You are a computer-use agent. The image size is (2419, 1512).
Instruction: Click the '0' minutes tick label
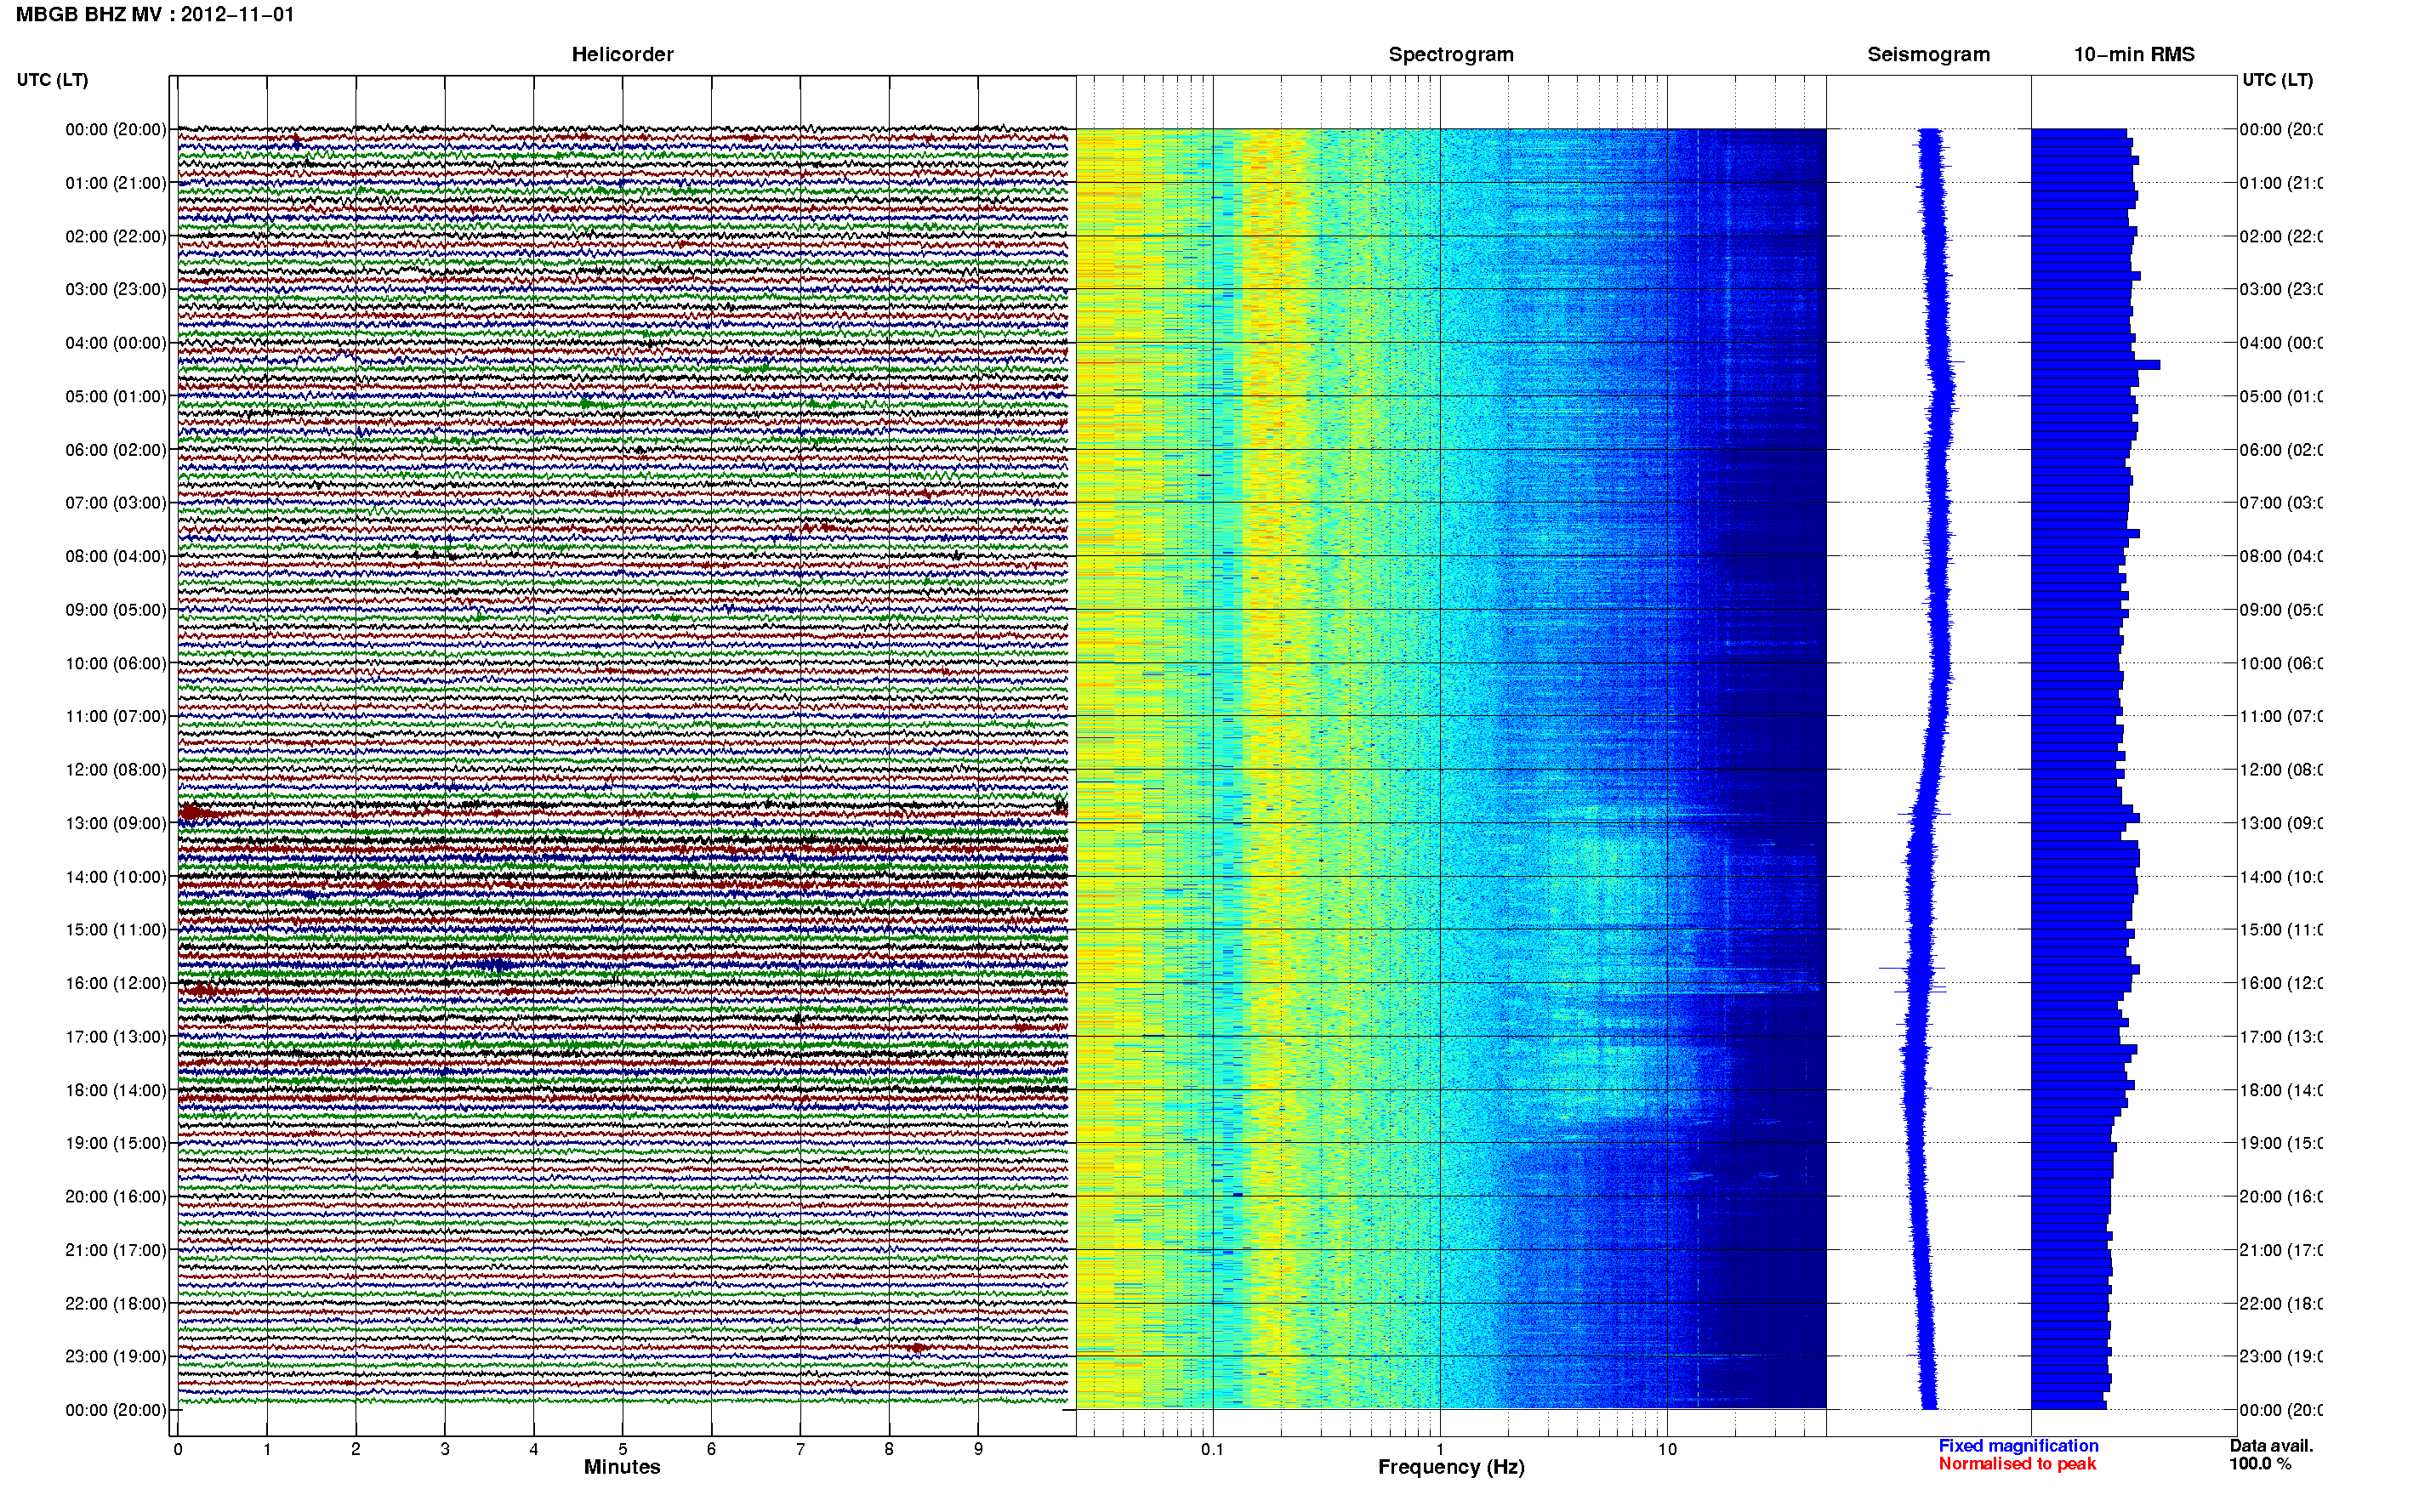178,1449
